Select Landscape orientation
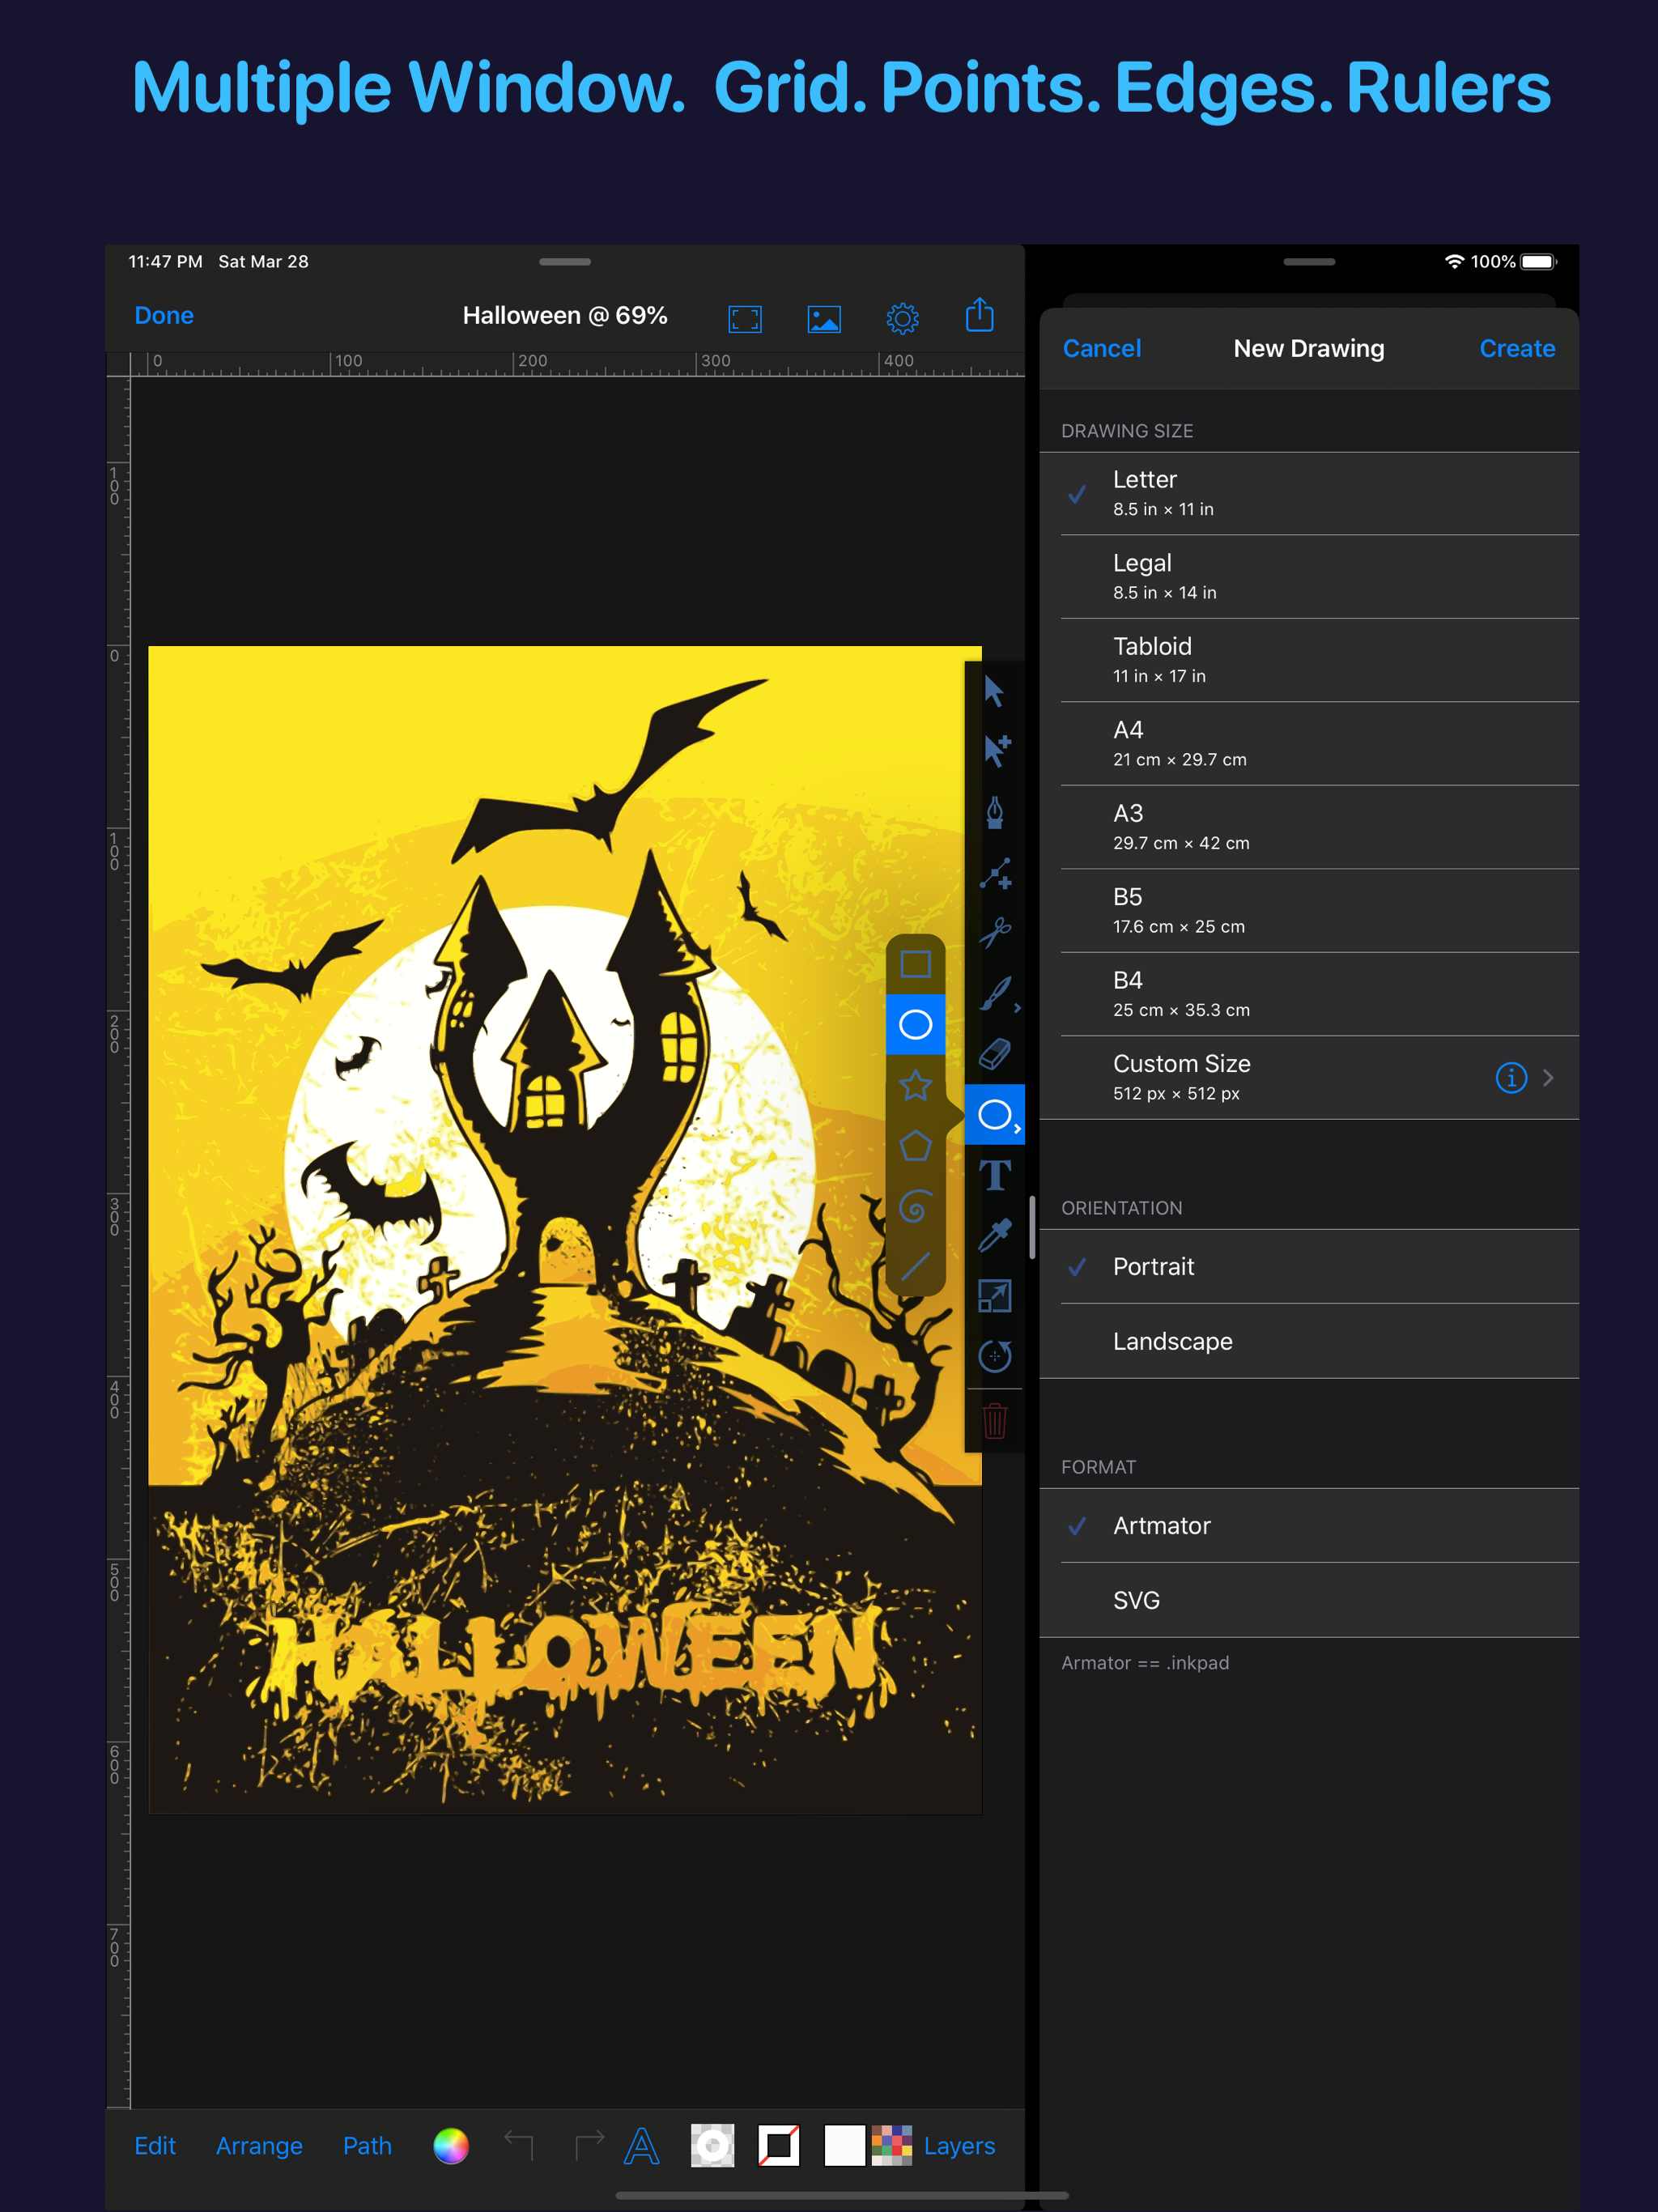 [1309, 1341]
